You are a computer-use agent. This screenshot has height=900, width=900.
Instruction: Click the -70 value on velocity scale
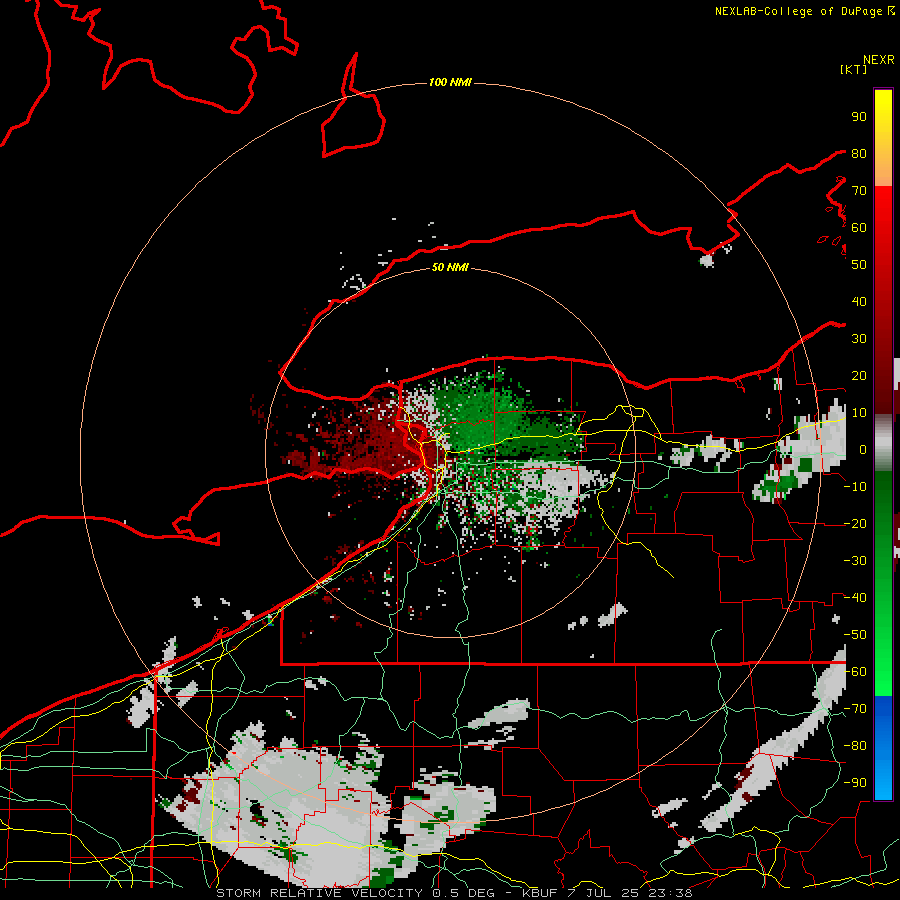coord(855,709)
